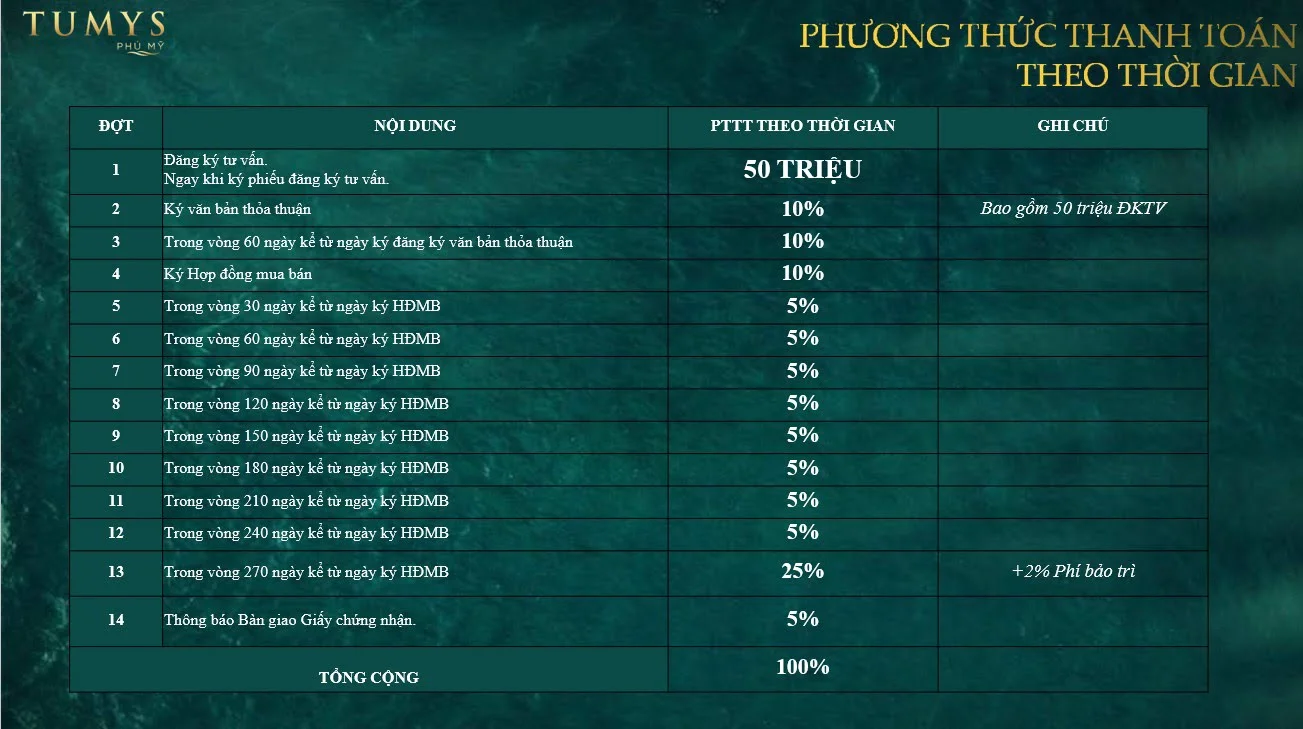Image resolution: width=1303 pixels, height=729 pixels.
Task: Click the Ký văn bản thỏa thuận row
Action: (638, 210)
